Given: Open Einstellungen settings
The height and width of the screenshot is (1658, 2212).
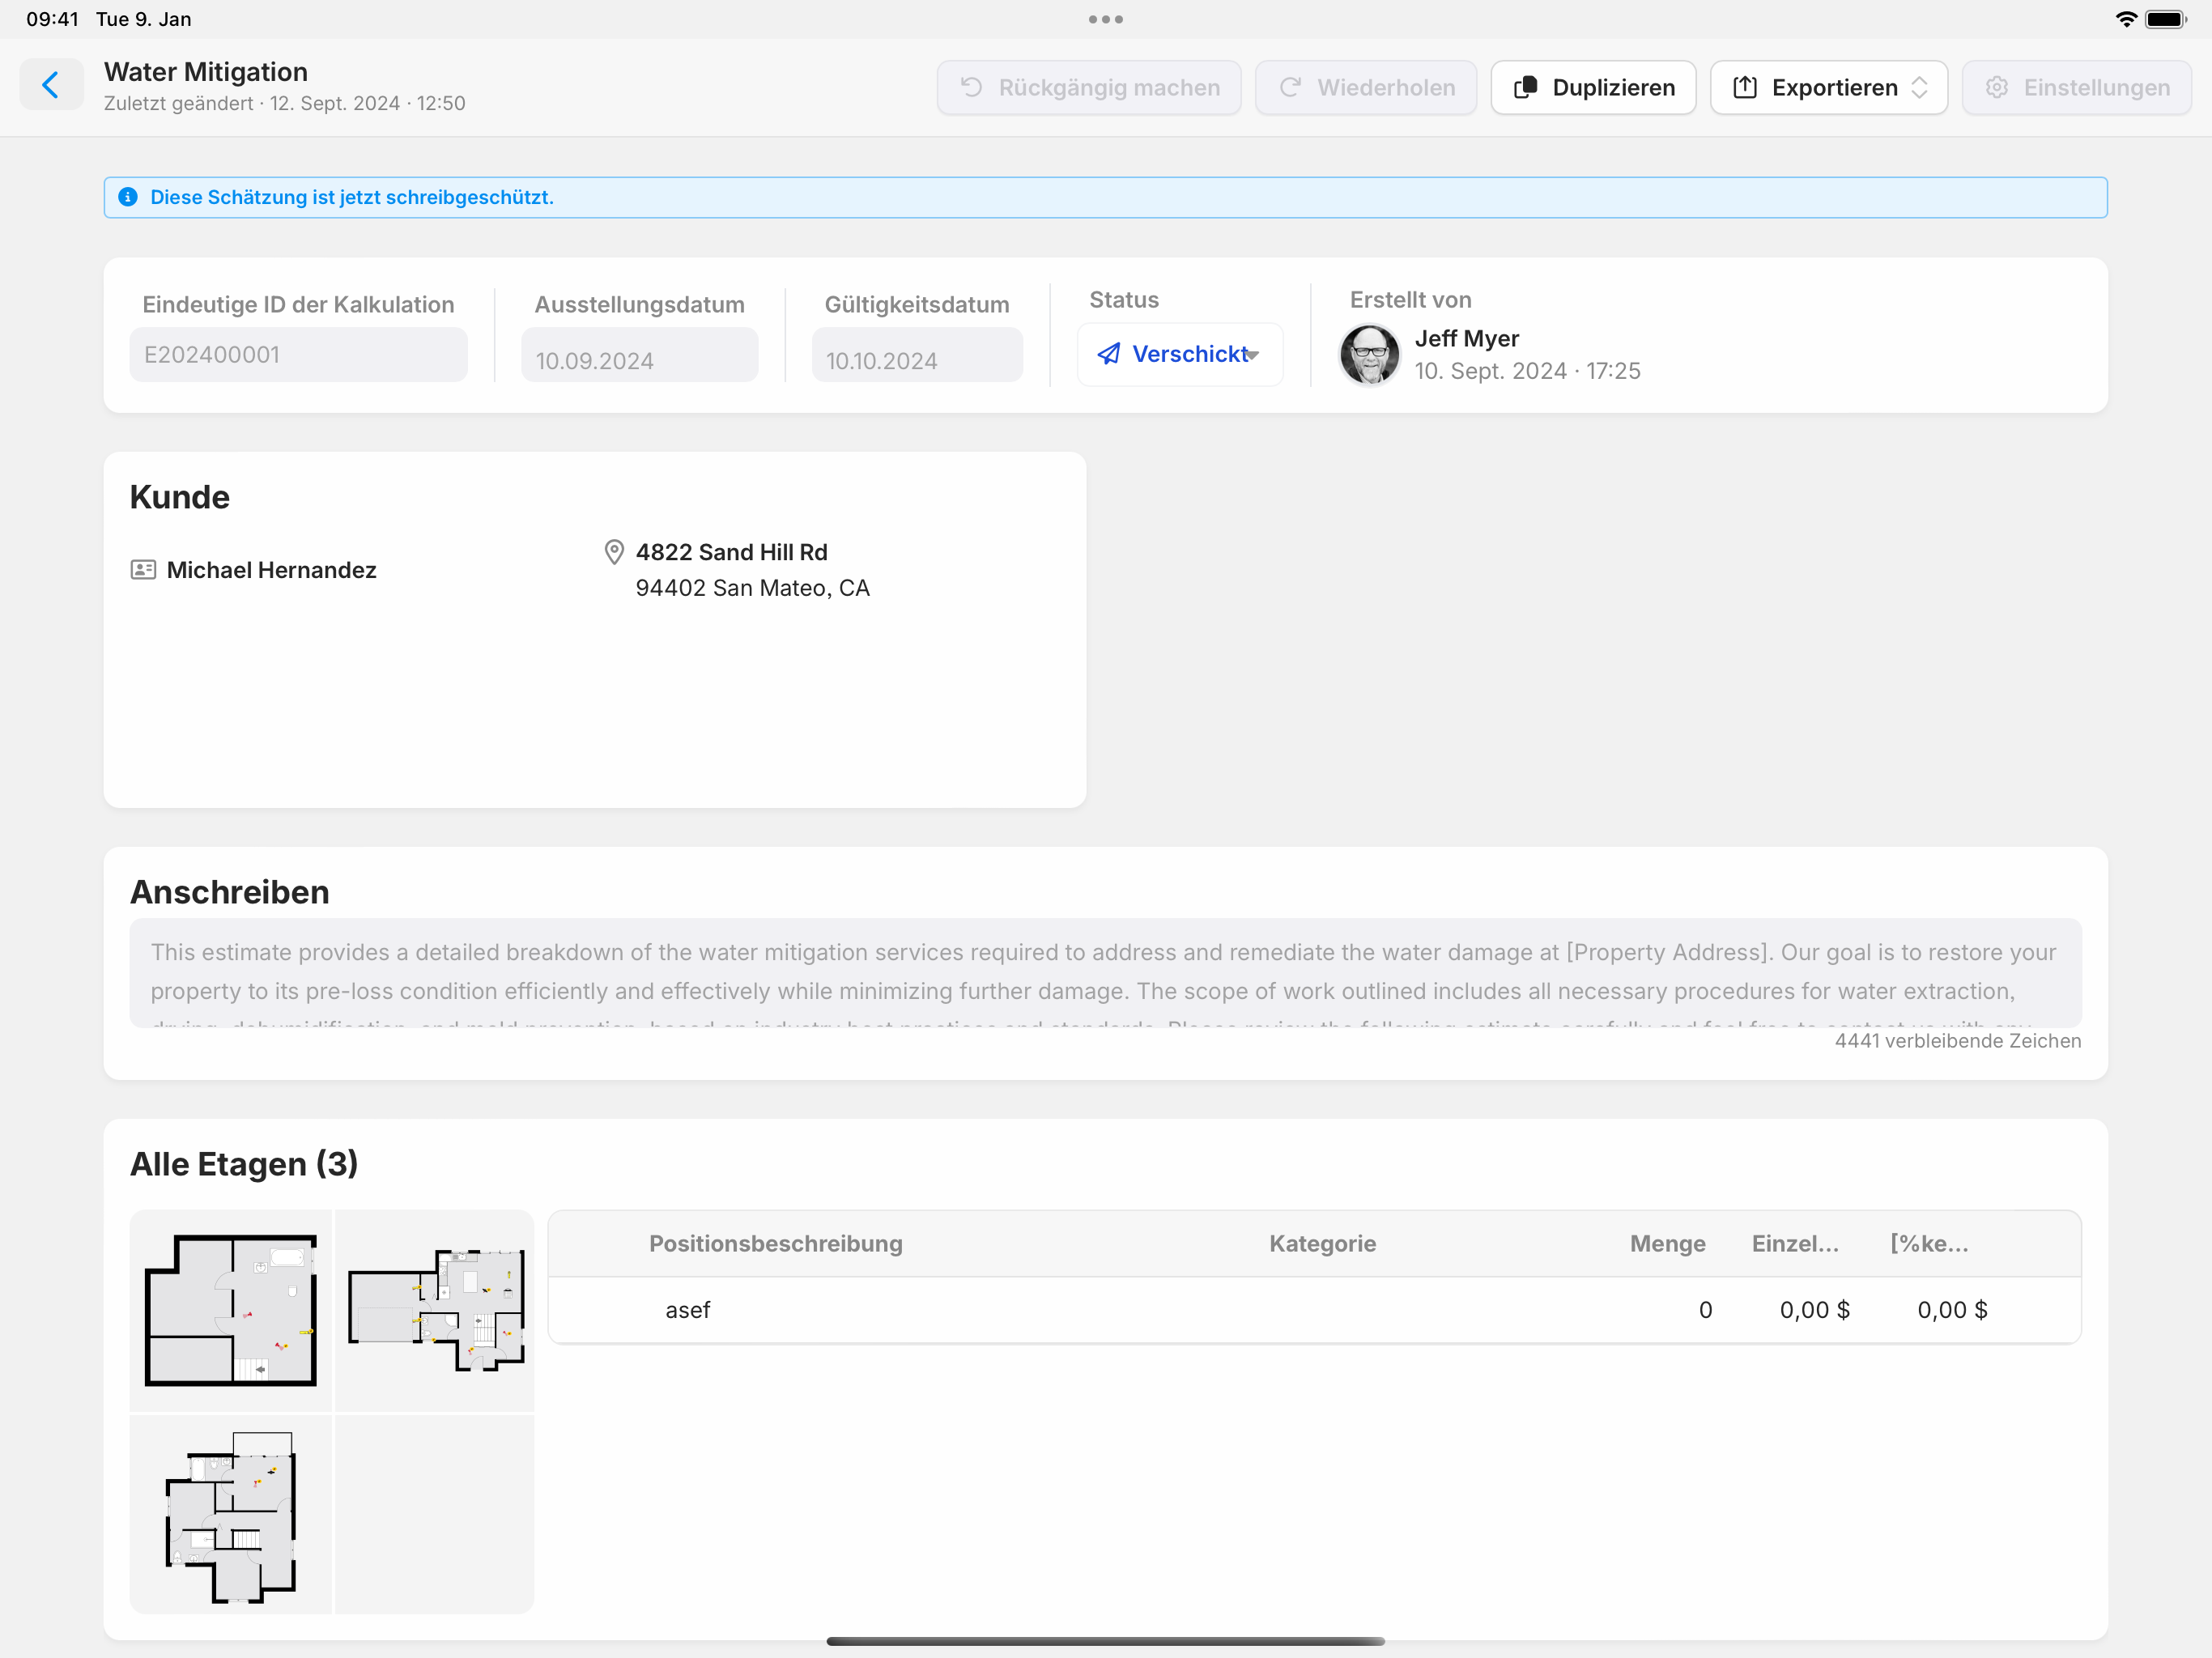Looking at the screenshot, I should (x=2076, y=88).
